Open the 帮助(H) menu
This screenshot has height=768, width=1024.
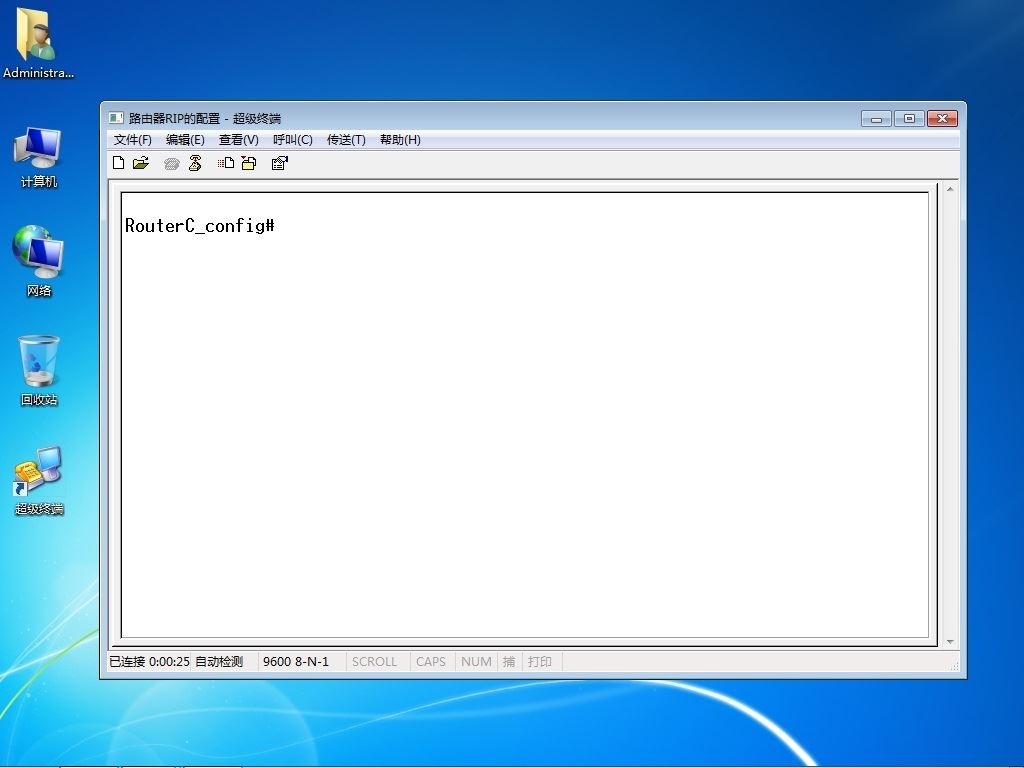click(400, 140)
